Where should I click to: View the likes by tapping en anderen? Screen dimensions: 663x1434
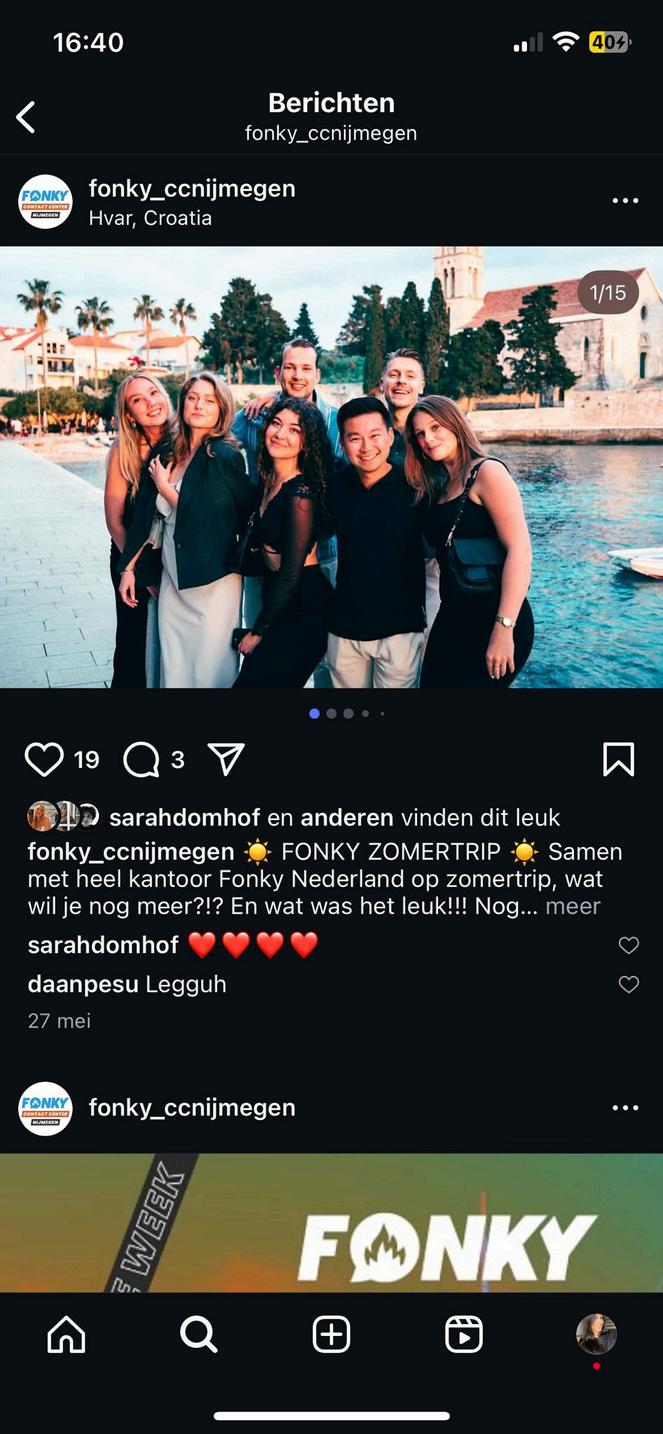pos(347,818)
